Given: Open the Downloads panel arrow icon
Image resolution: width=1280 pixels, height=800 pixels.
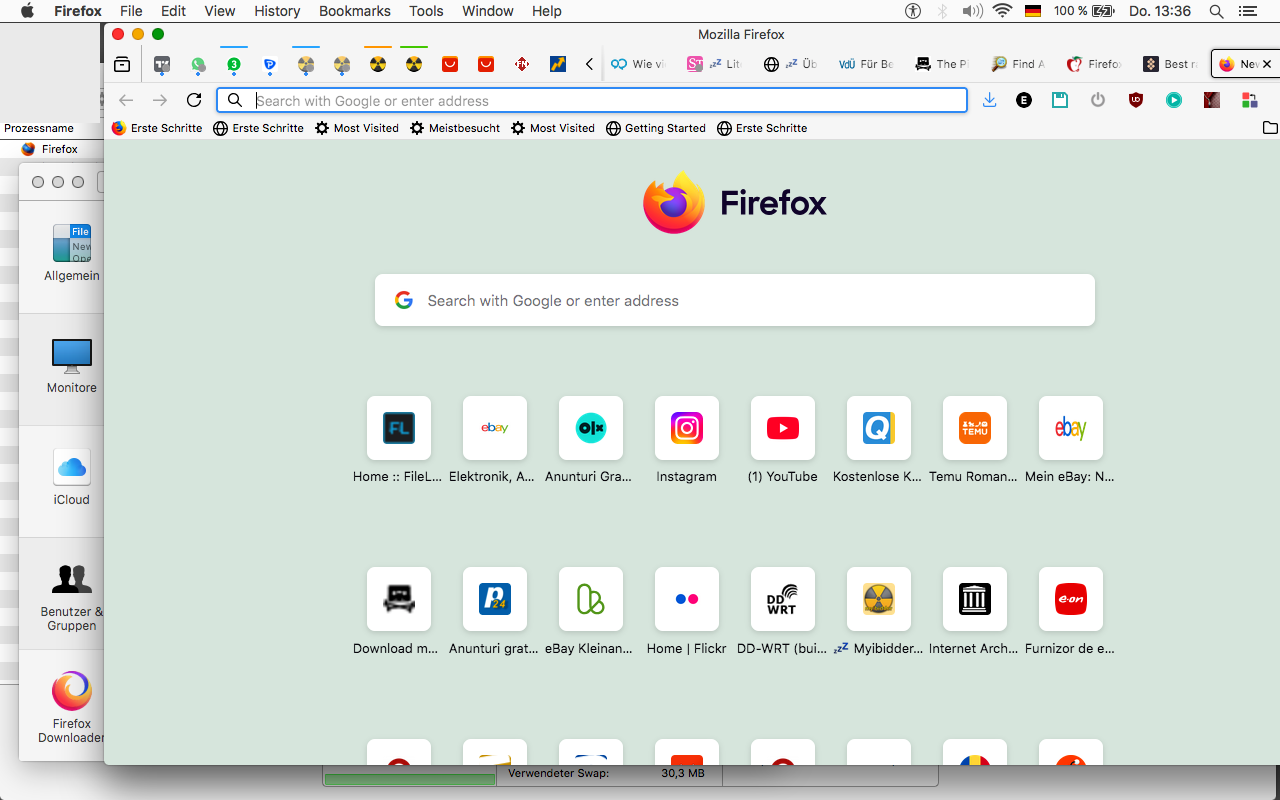Looking at the screenshot, I should pos(989,100).
